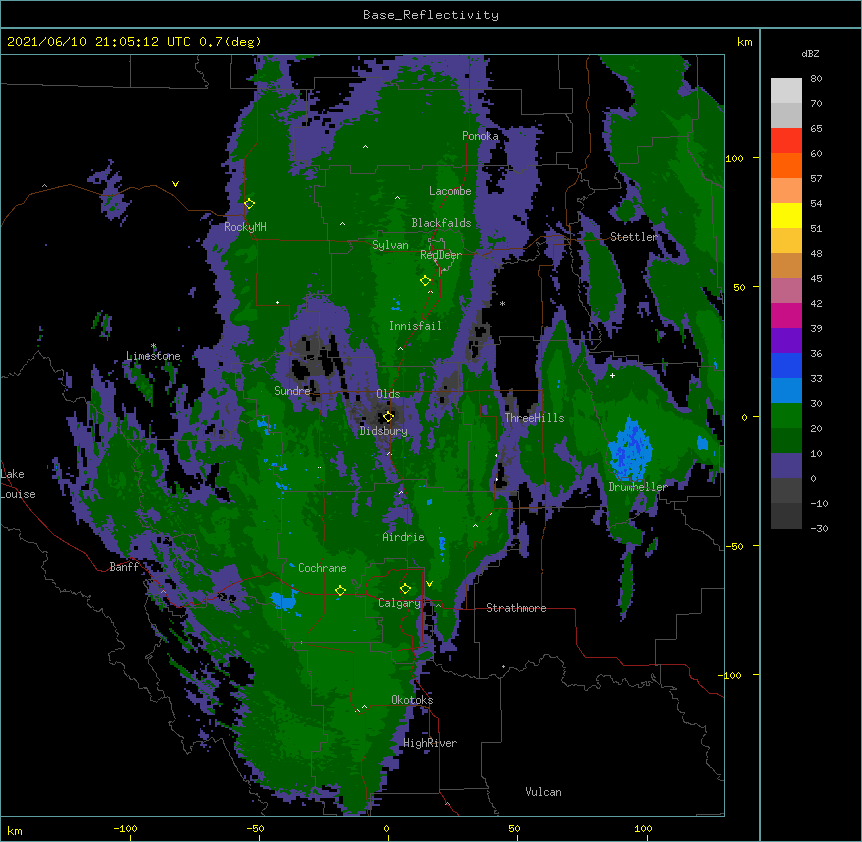Click the yellow diamond marker above Calgary label
862x842 pixels.
click(x=405, y=589)
